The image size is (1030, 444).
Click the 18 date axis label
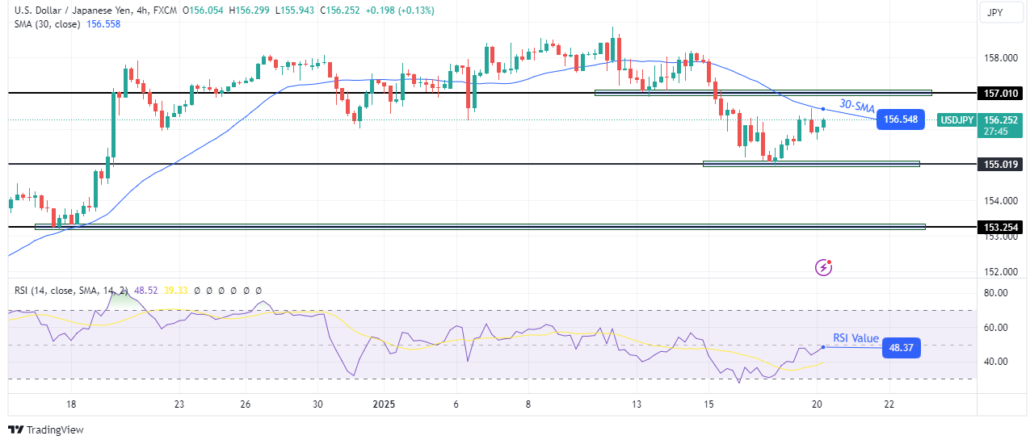(72, 404)
